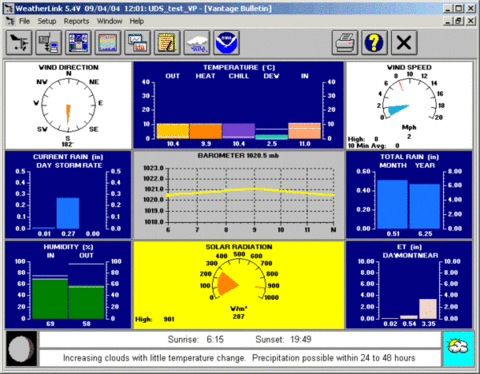
Task: Open the Window menu
Action: (109, 21)
